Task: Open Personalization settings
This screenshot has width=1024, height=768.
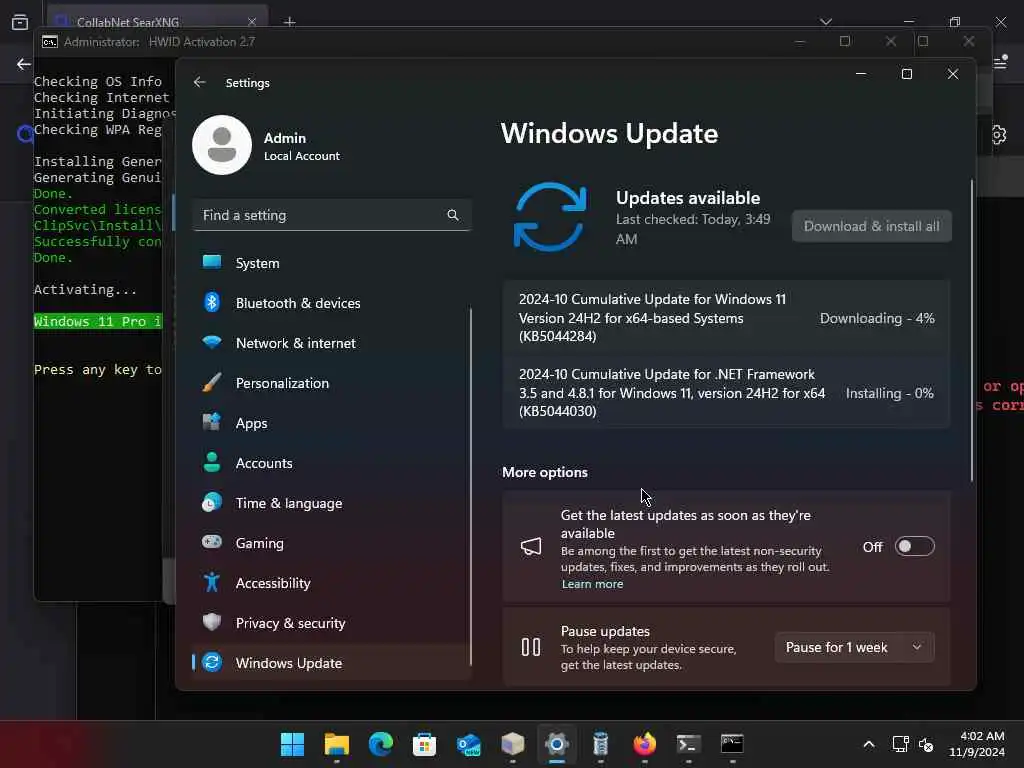Action: 332,383
